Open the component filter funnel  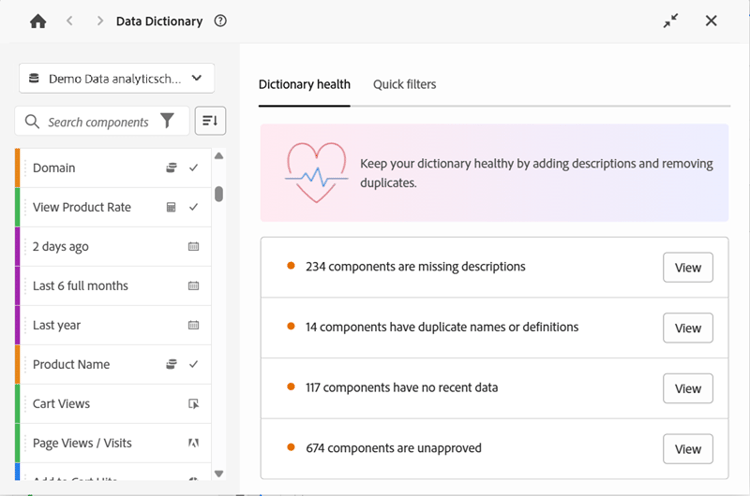167,122
